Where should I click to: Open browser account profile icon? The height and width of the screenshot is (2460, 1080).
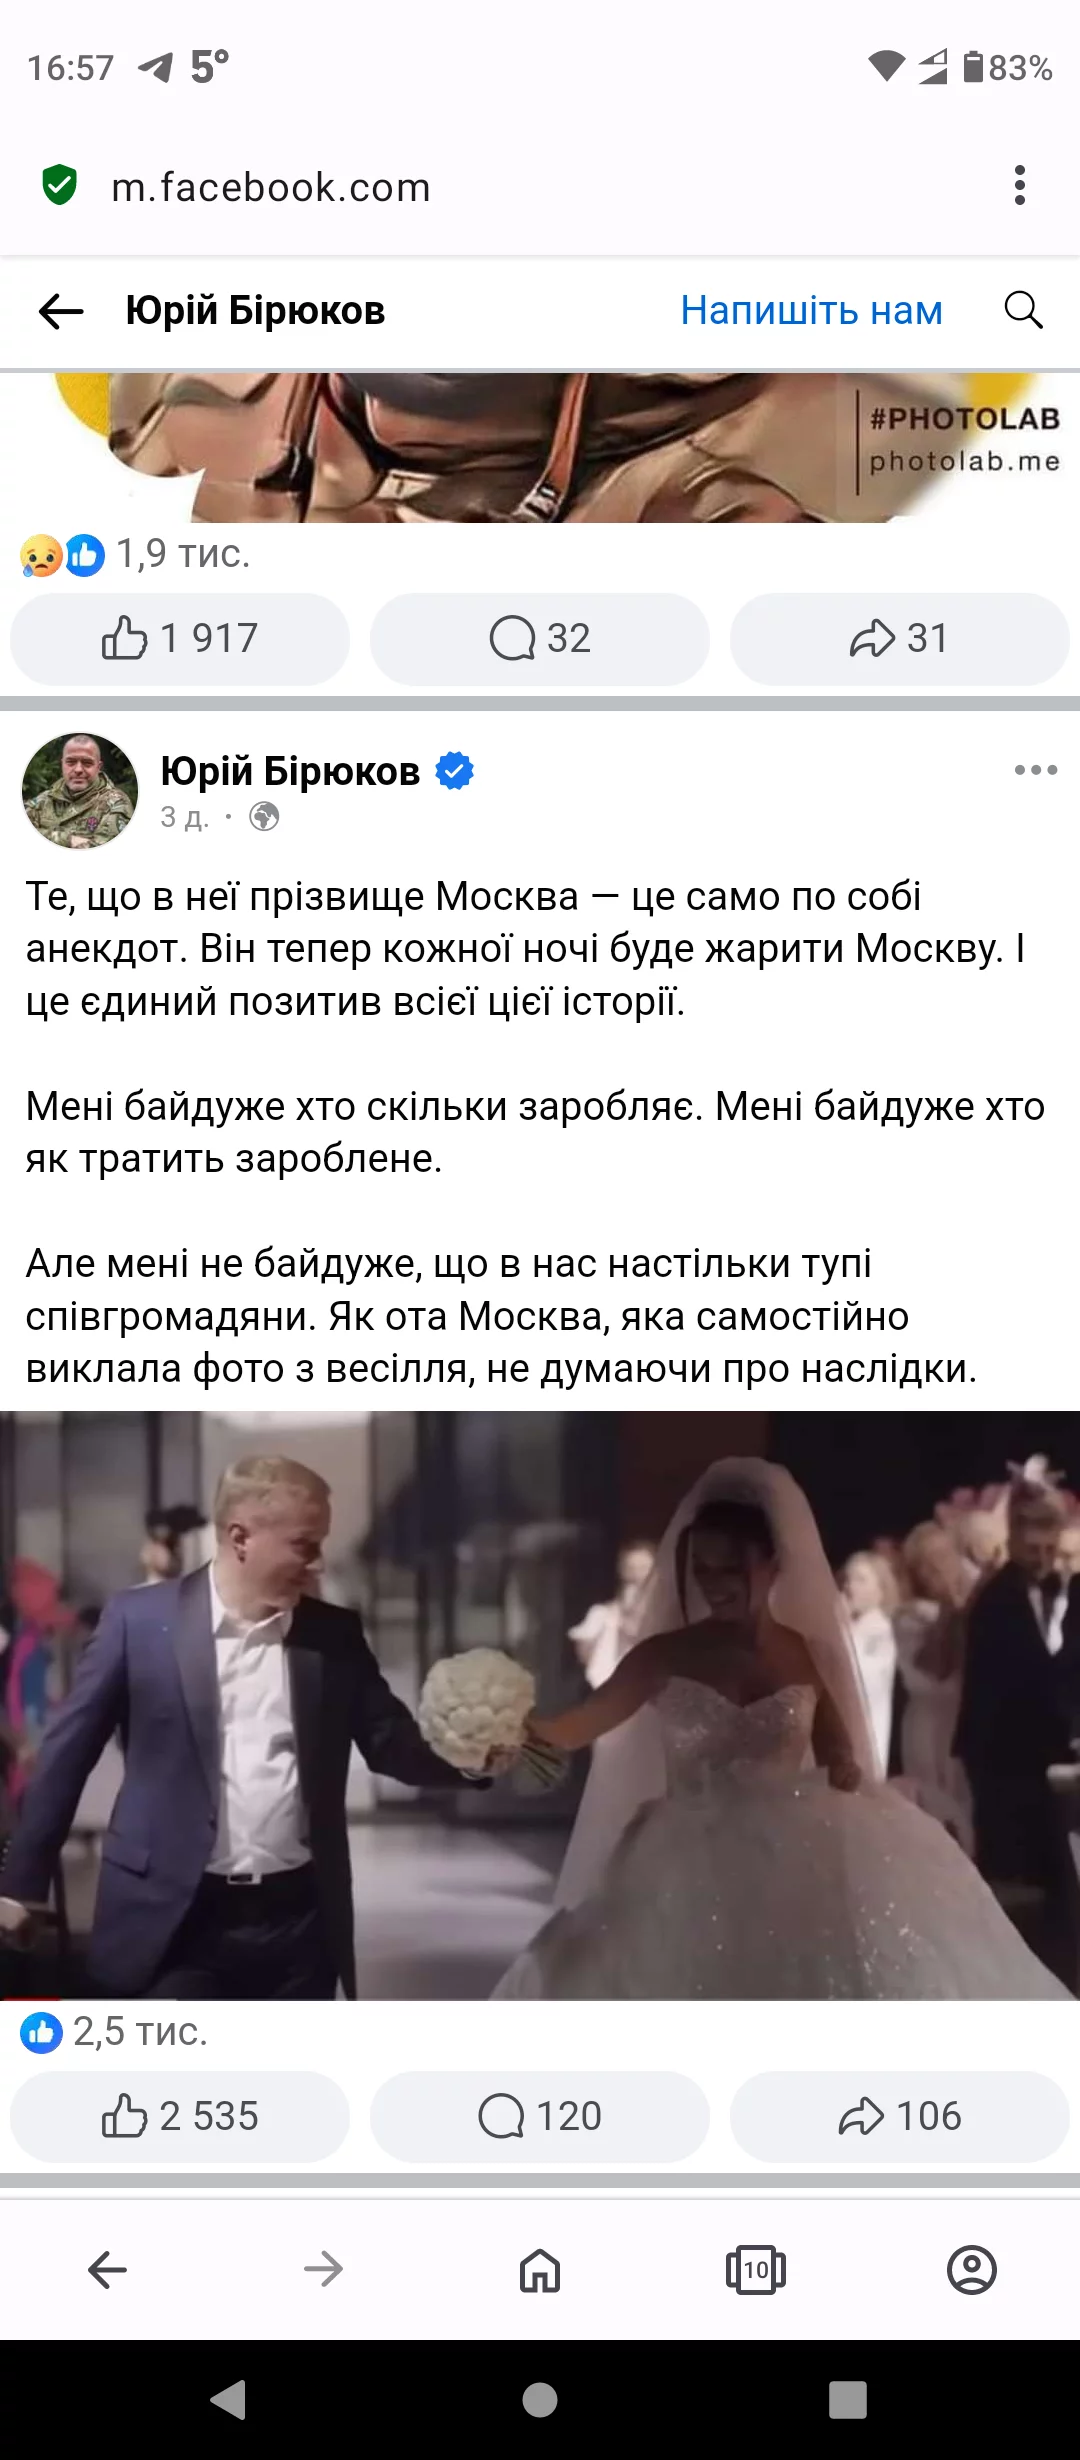coord(972,2270)
